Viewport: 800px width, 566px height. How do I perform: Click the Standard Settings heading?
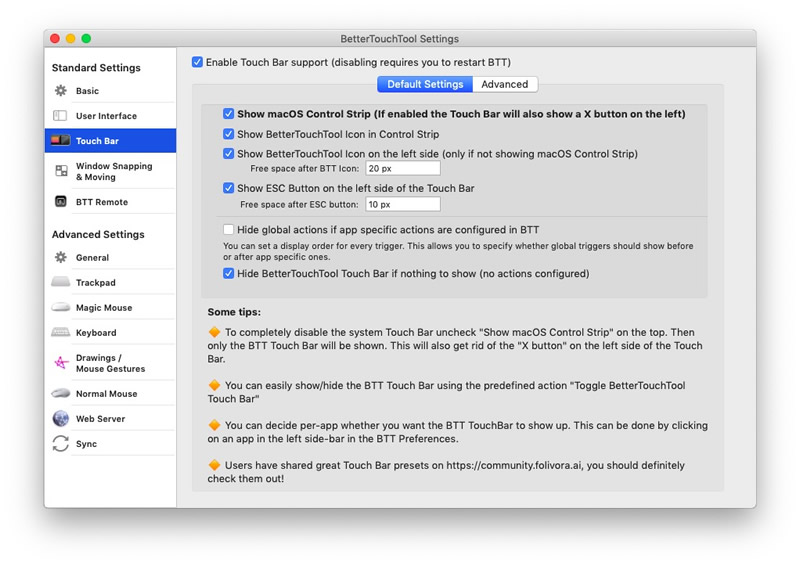(96, 67)
